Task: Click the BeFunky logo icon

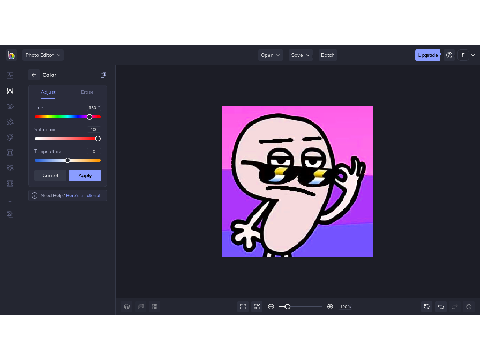Action: [11, 55]
